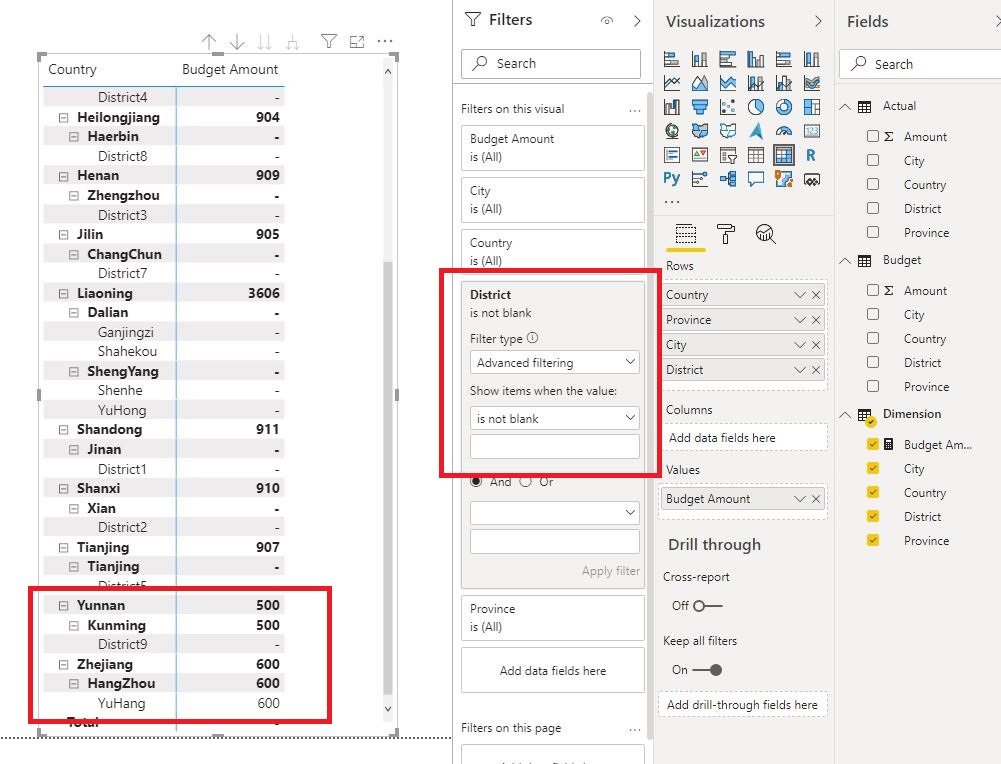1001x764 pixels.
Task: Select the R script visual
Action: (x=812, y=155)
